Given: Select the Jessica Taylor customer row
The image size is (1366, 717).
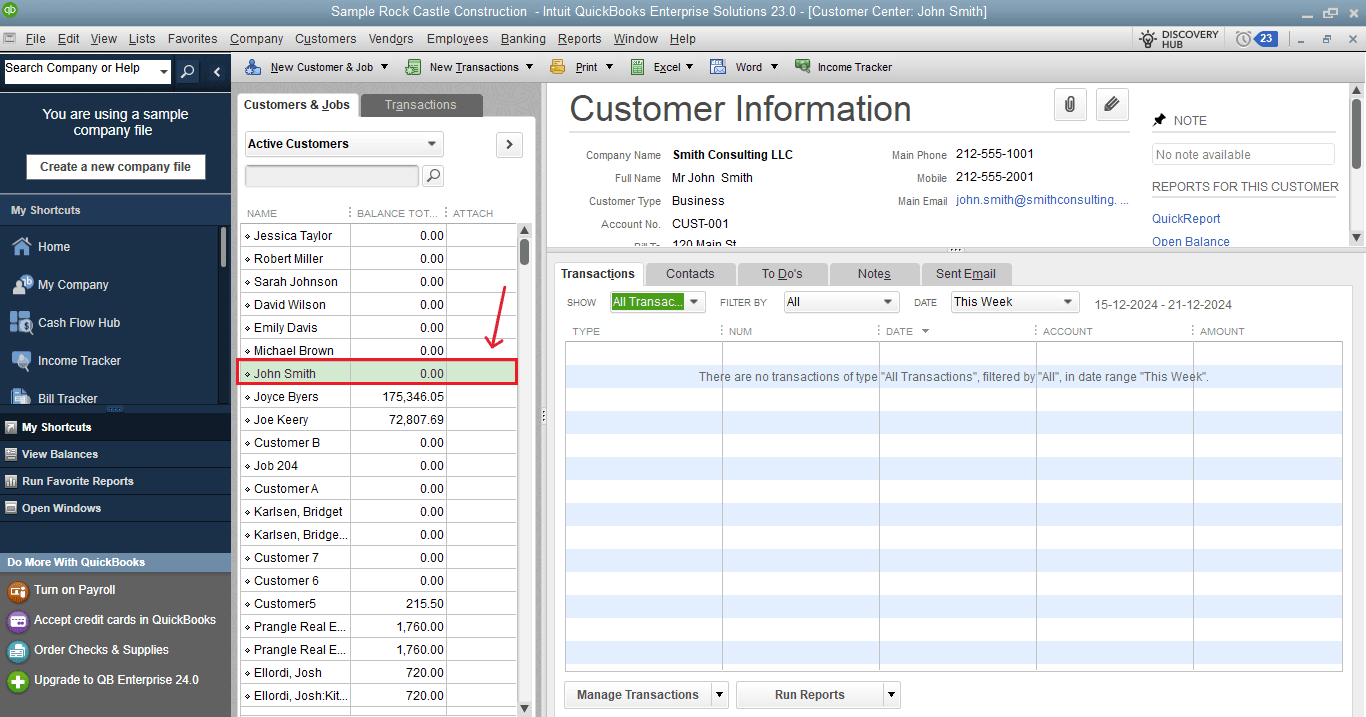Looking at the screenshot, I should click(379, 236).
